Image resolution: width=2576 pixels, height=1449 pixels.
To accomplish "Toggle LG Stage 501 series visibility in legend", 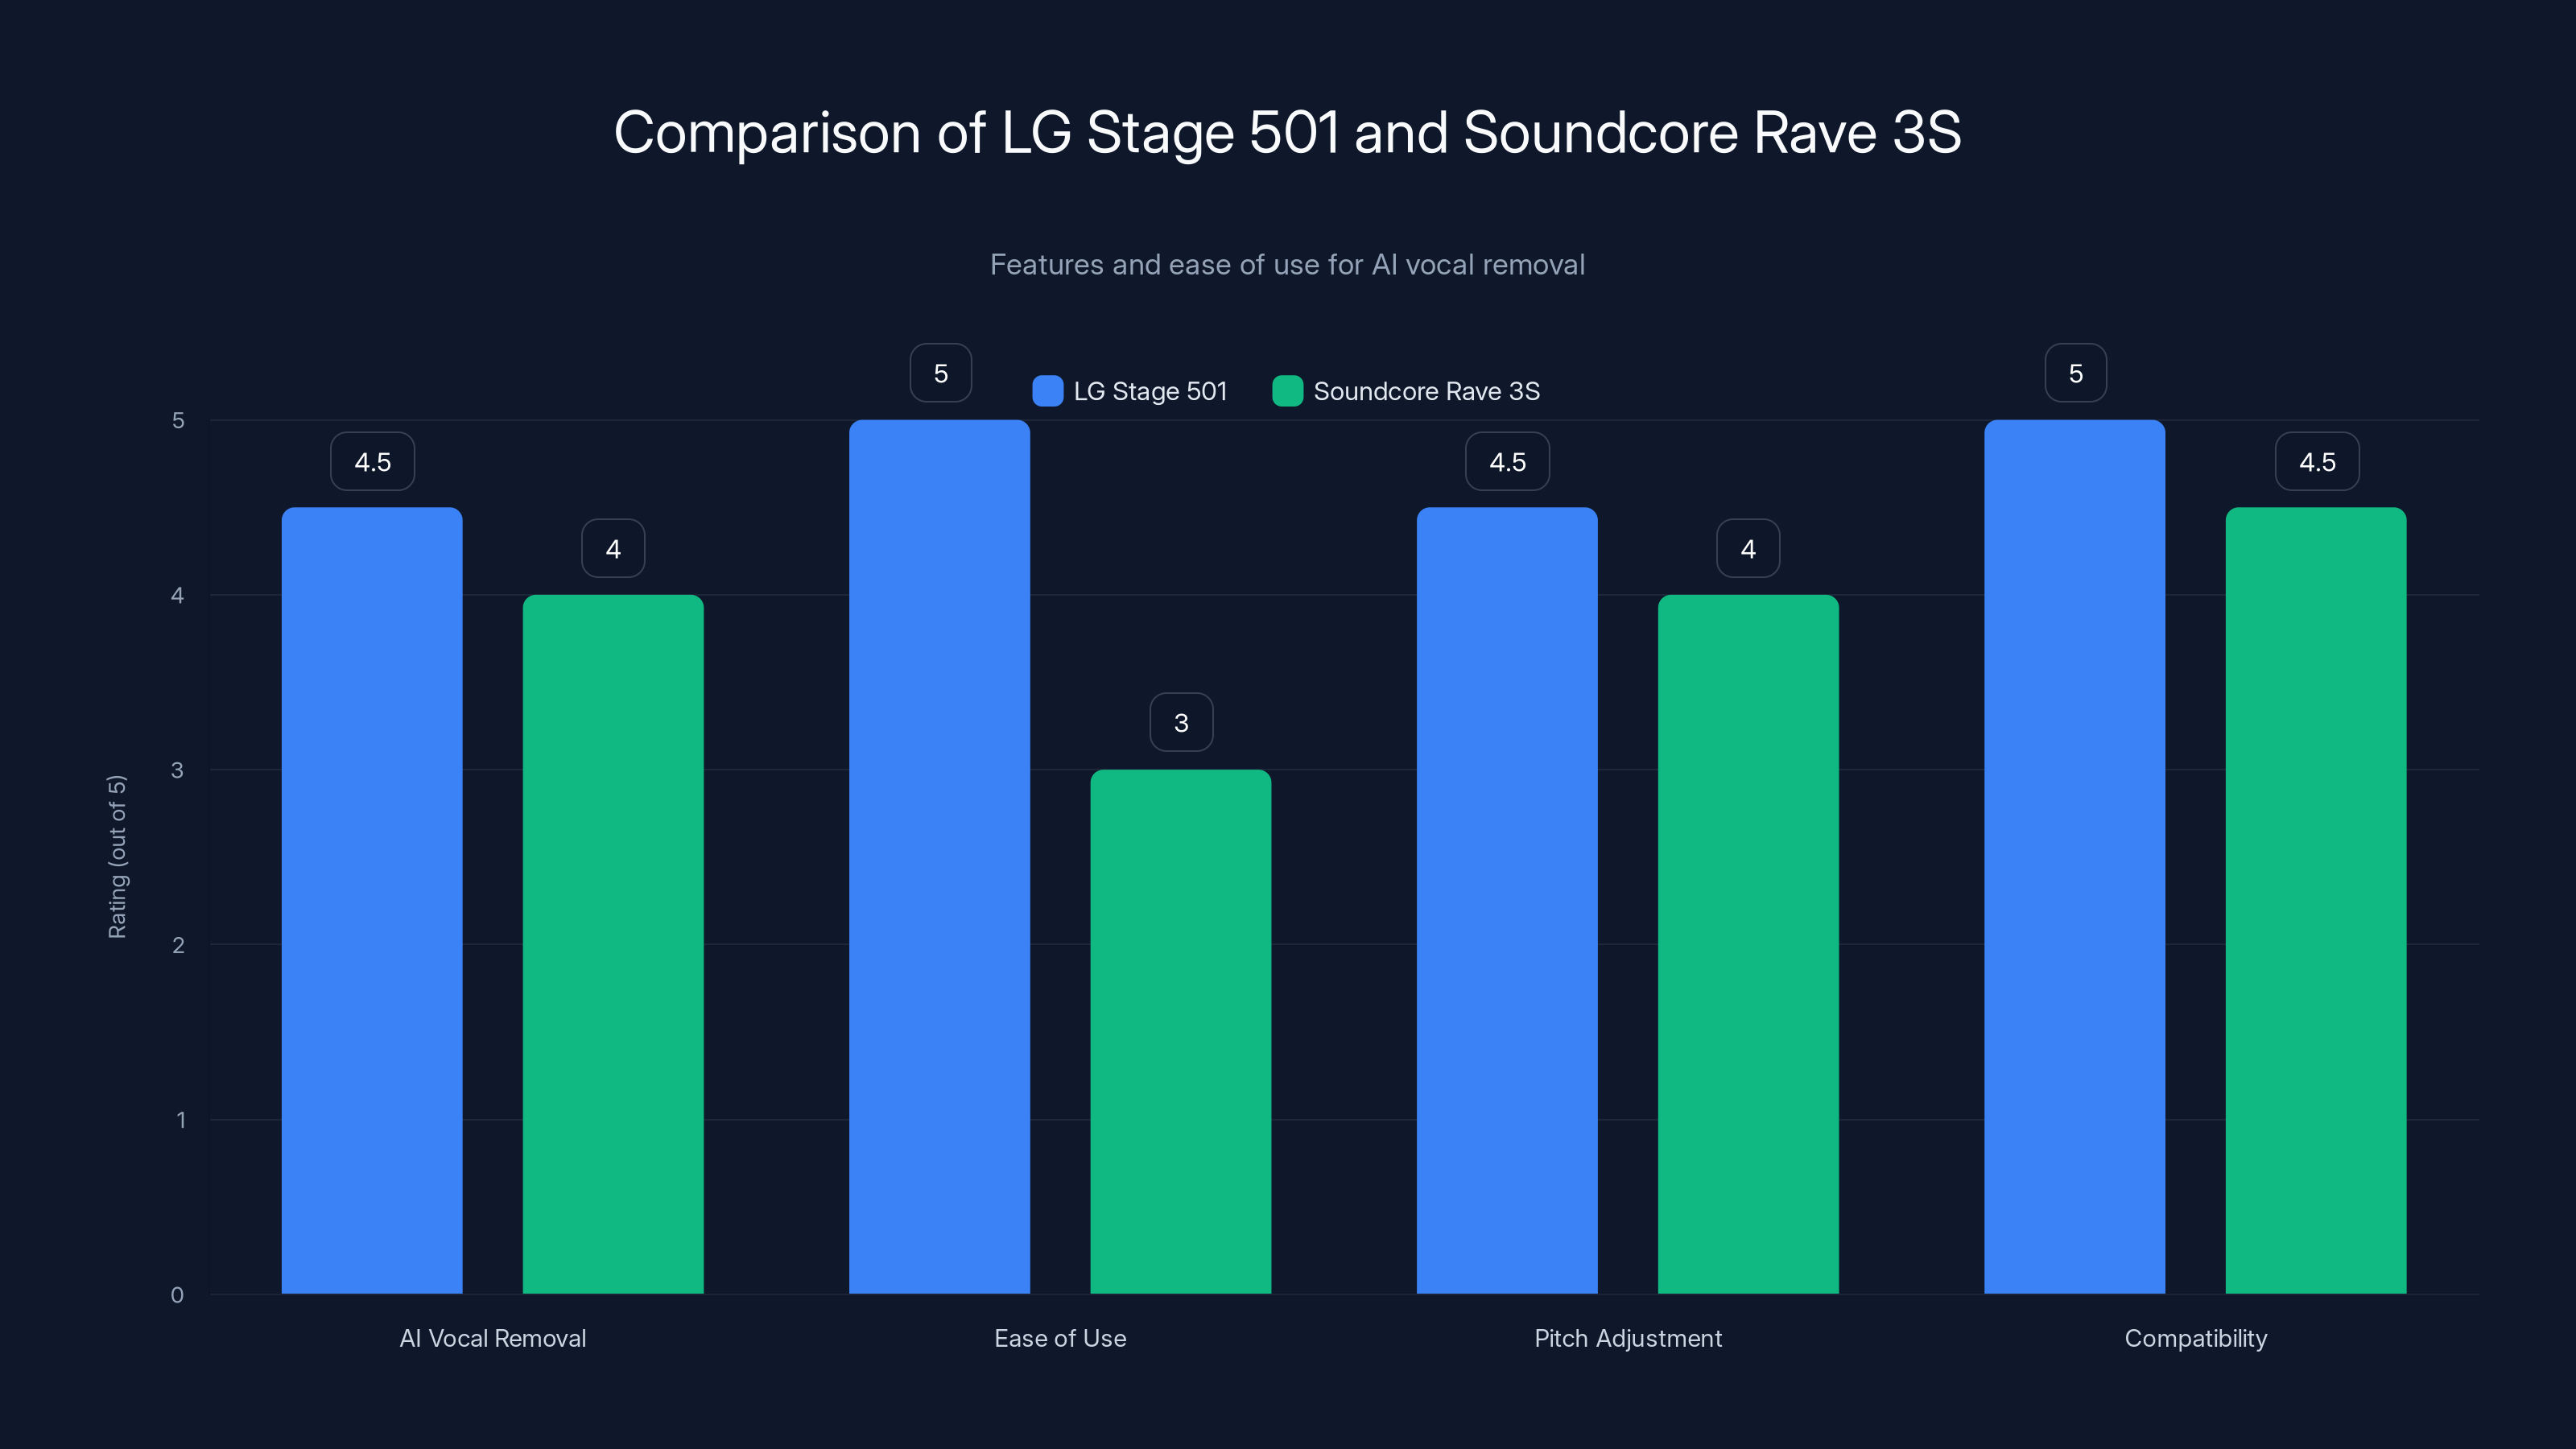I will (x=1130, y=391).
